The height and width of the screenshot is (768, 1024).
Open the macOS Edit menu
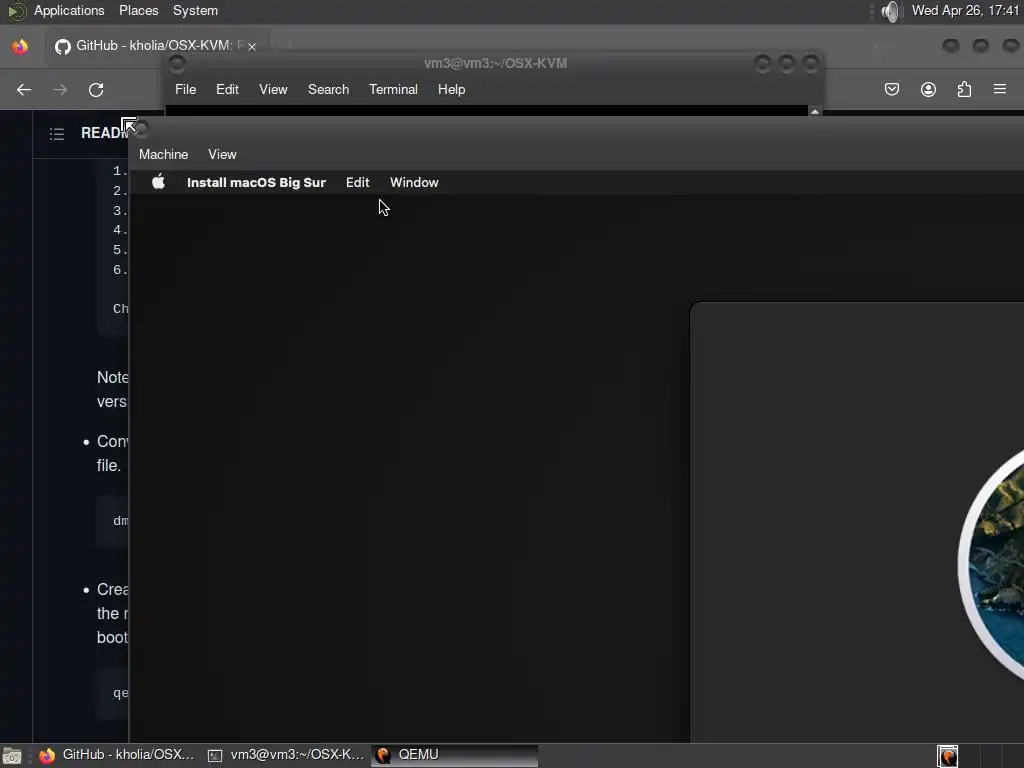point(357,183)
